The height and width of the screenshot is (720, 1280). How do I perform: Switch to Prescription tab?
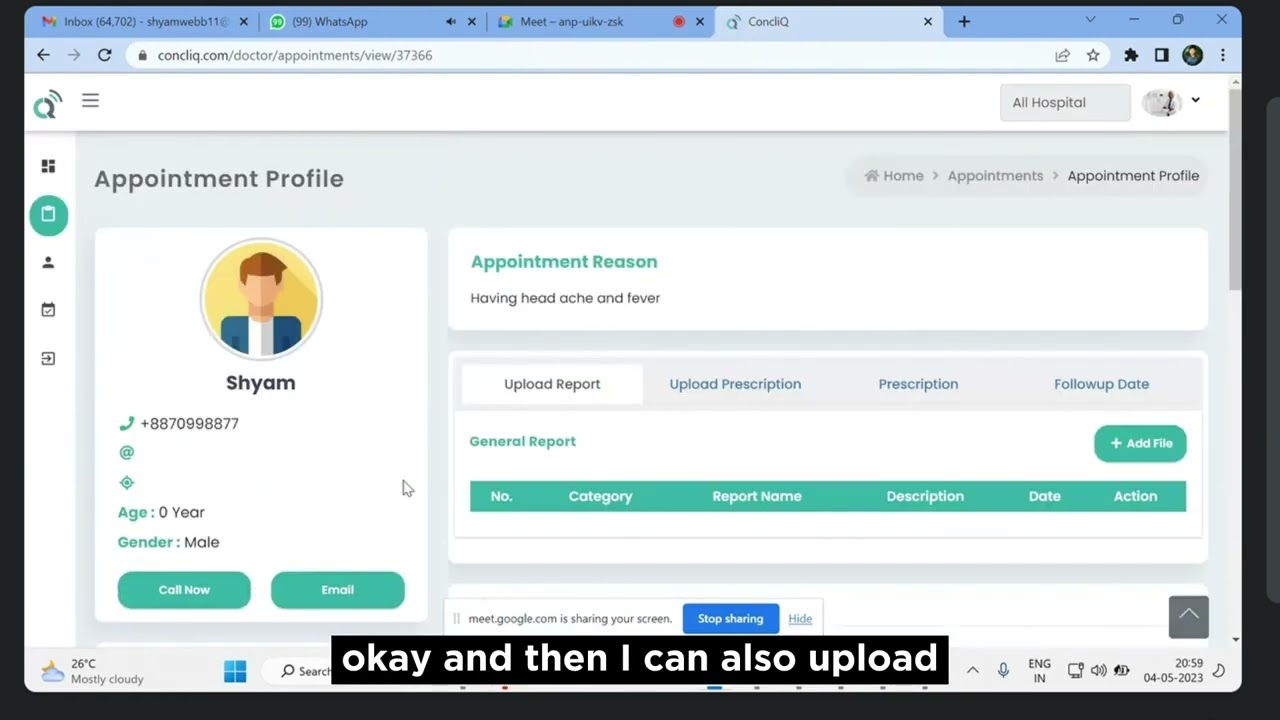point(918,384)
